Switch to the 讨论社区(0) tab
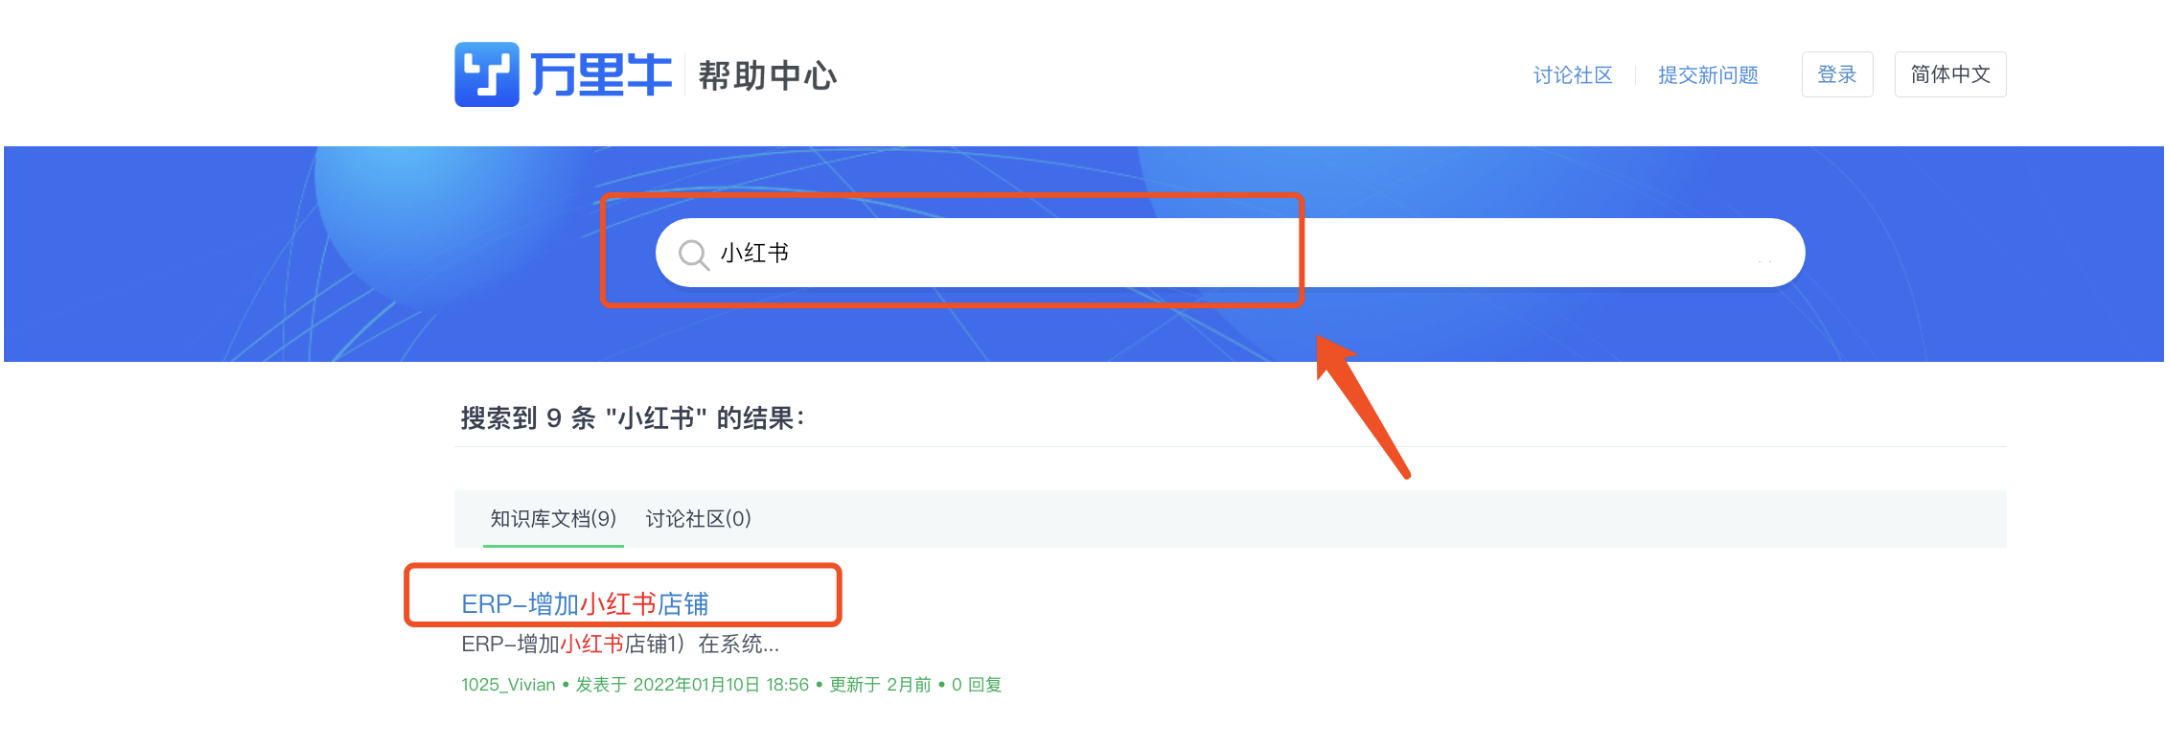Image resolution: width=2170 pixels, height=738 pixels. tap(698, 519)
